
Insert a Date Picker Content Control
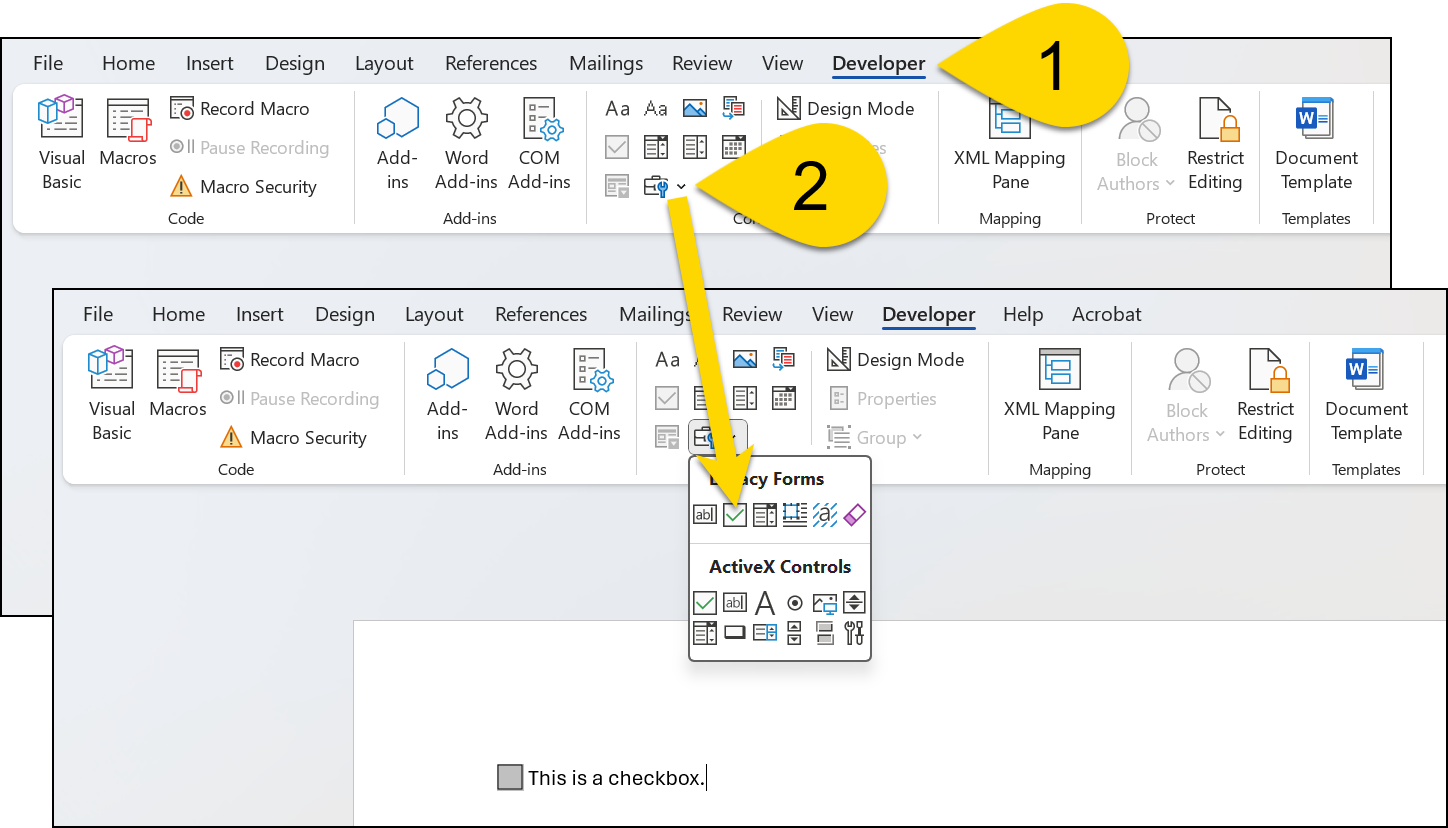point(783,397)
